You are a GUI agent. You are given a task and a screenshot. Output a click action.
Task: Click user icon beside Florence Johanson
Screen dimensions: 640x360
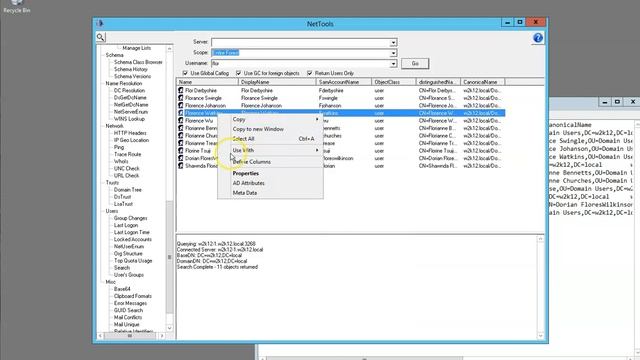pyautogui.click(x=180, y=105)
